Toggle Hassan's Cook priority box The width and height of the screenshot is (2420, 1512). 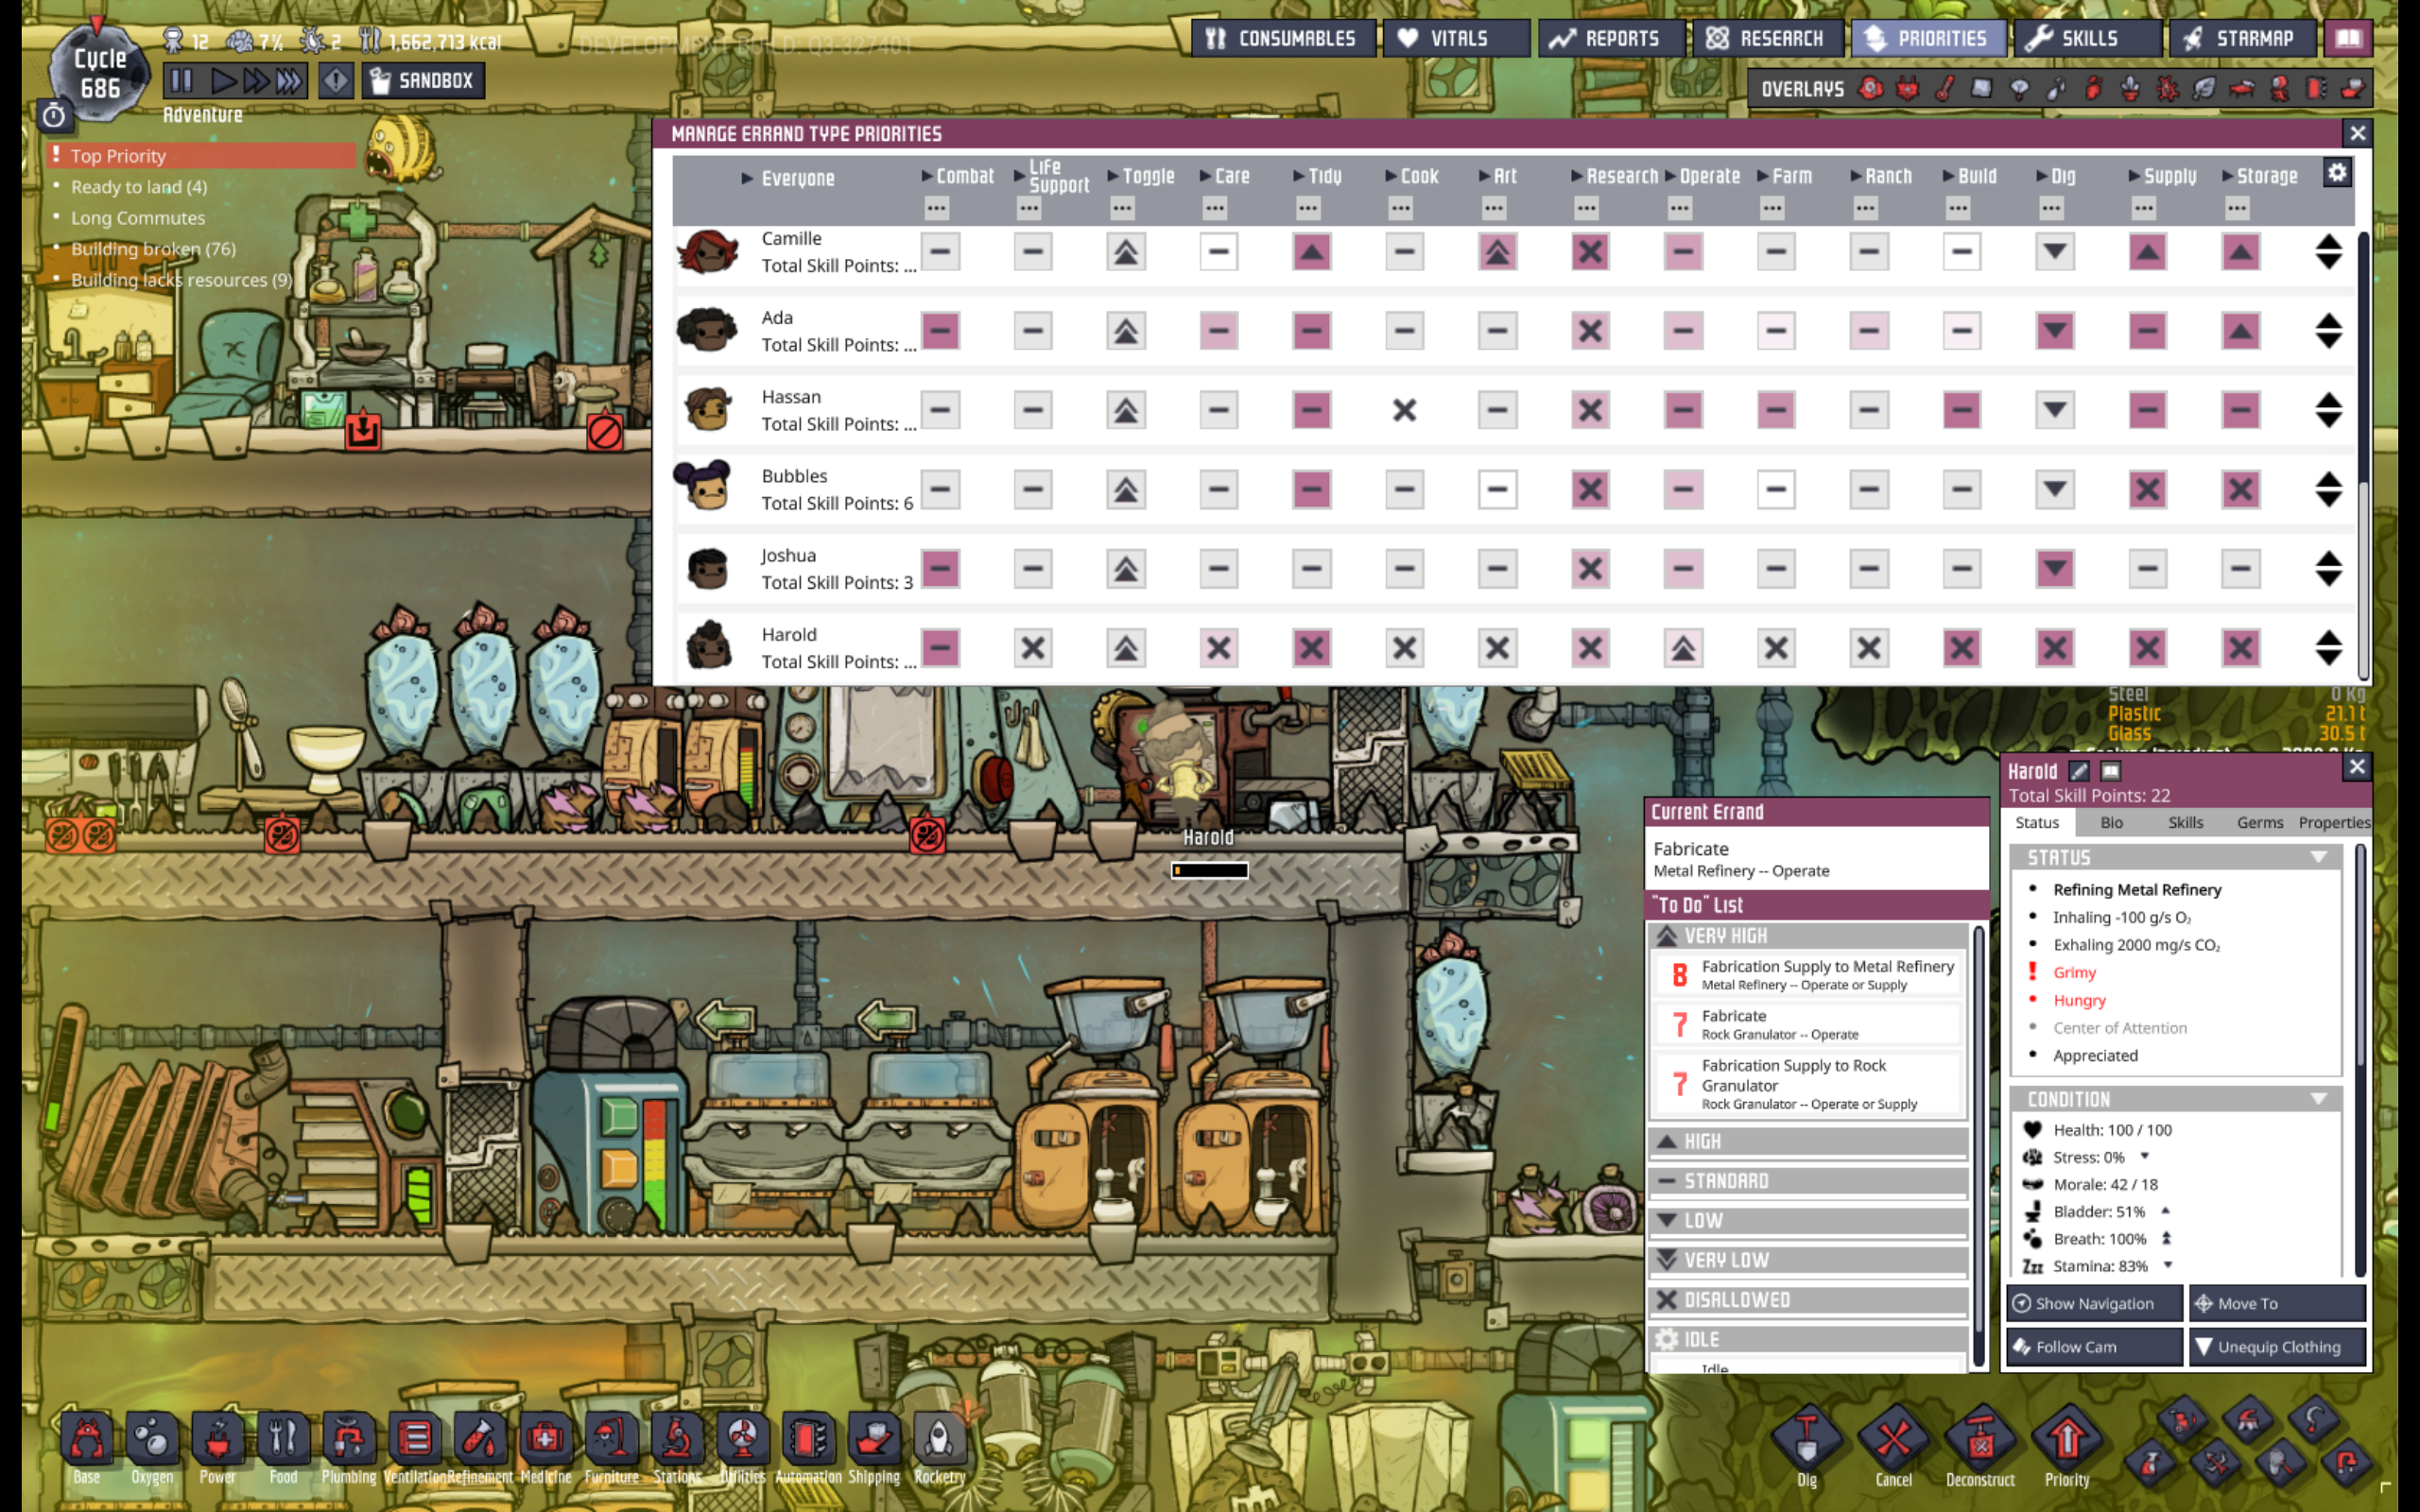(1404, 410)
